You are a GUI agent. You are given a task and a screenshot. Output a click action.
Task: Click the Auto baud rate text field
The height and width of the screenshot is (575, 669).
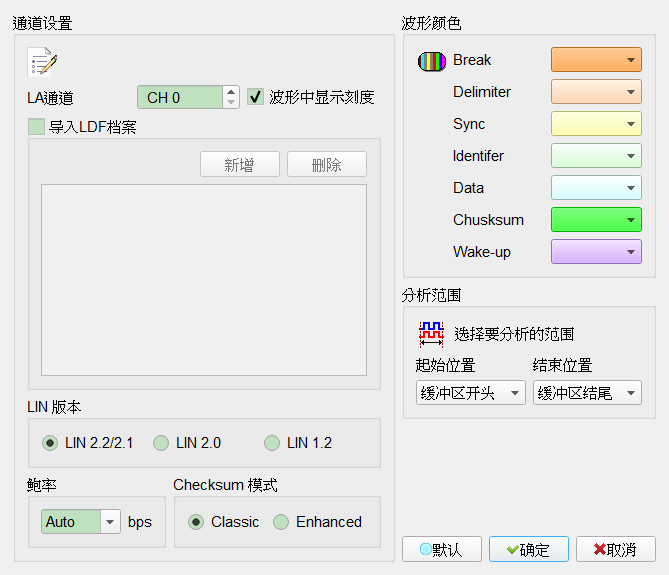pos(71,522)
